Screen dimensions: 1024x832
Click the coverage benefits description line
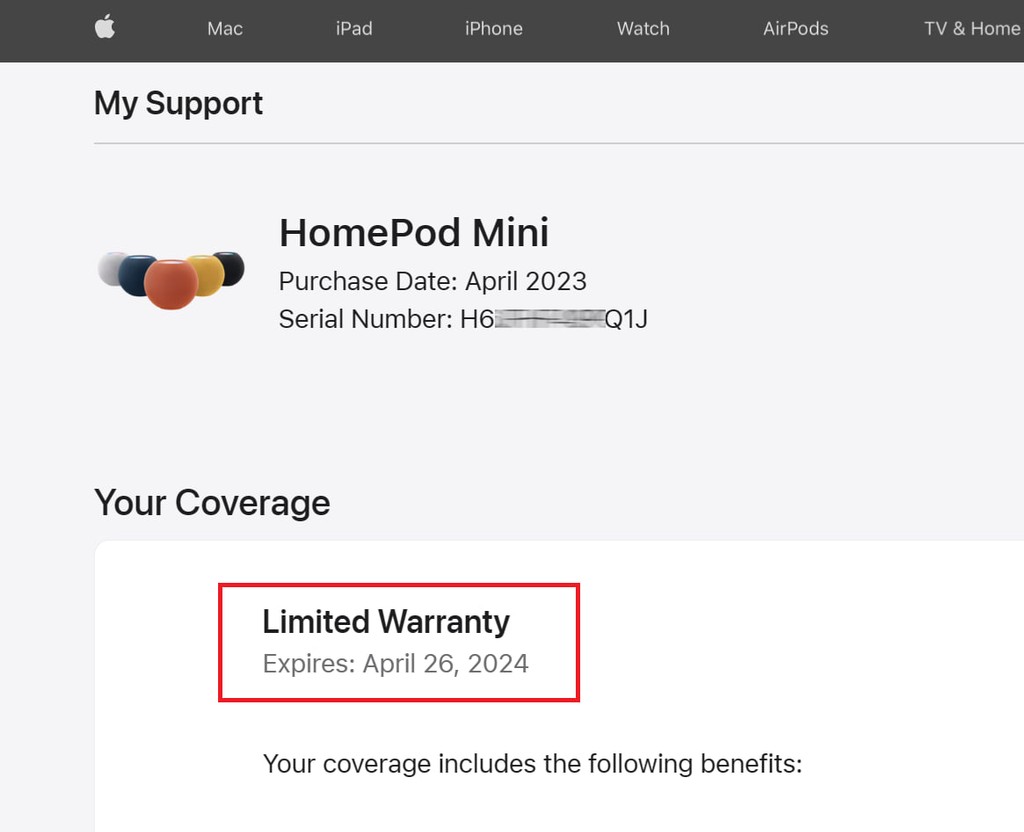tap(532, 765)
